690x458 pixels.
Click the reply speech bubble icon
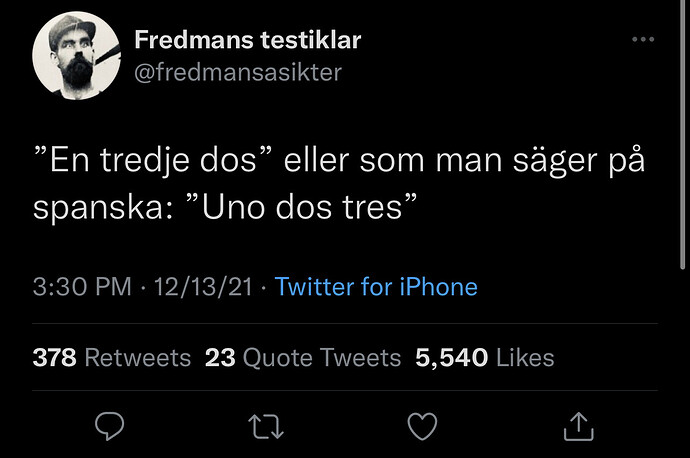110,426
